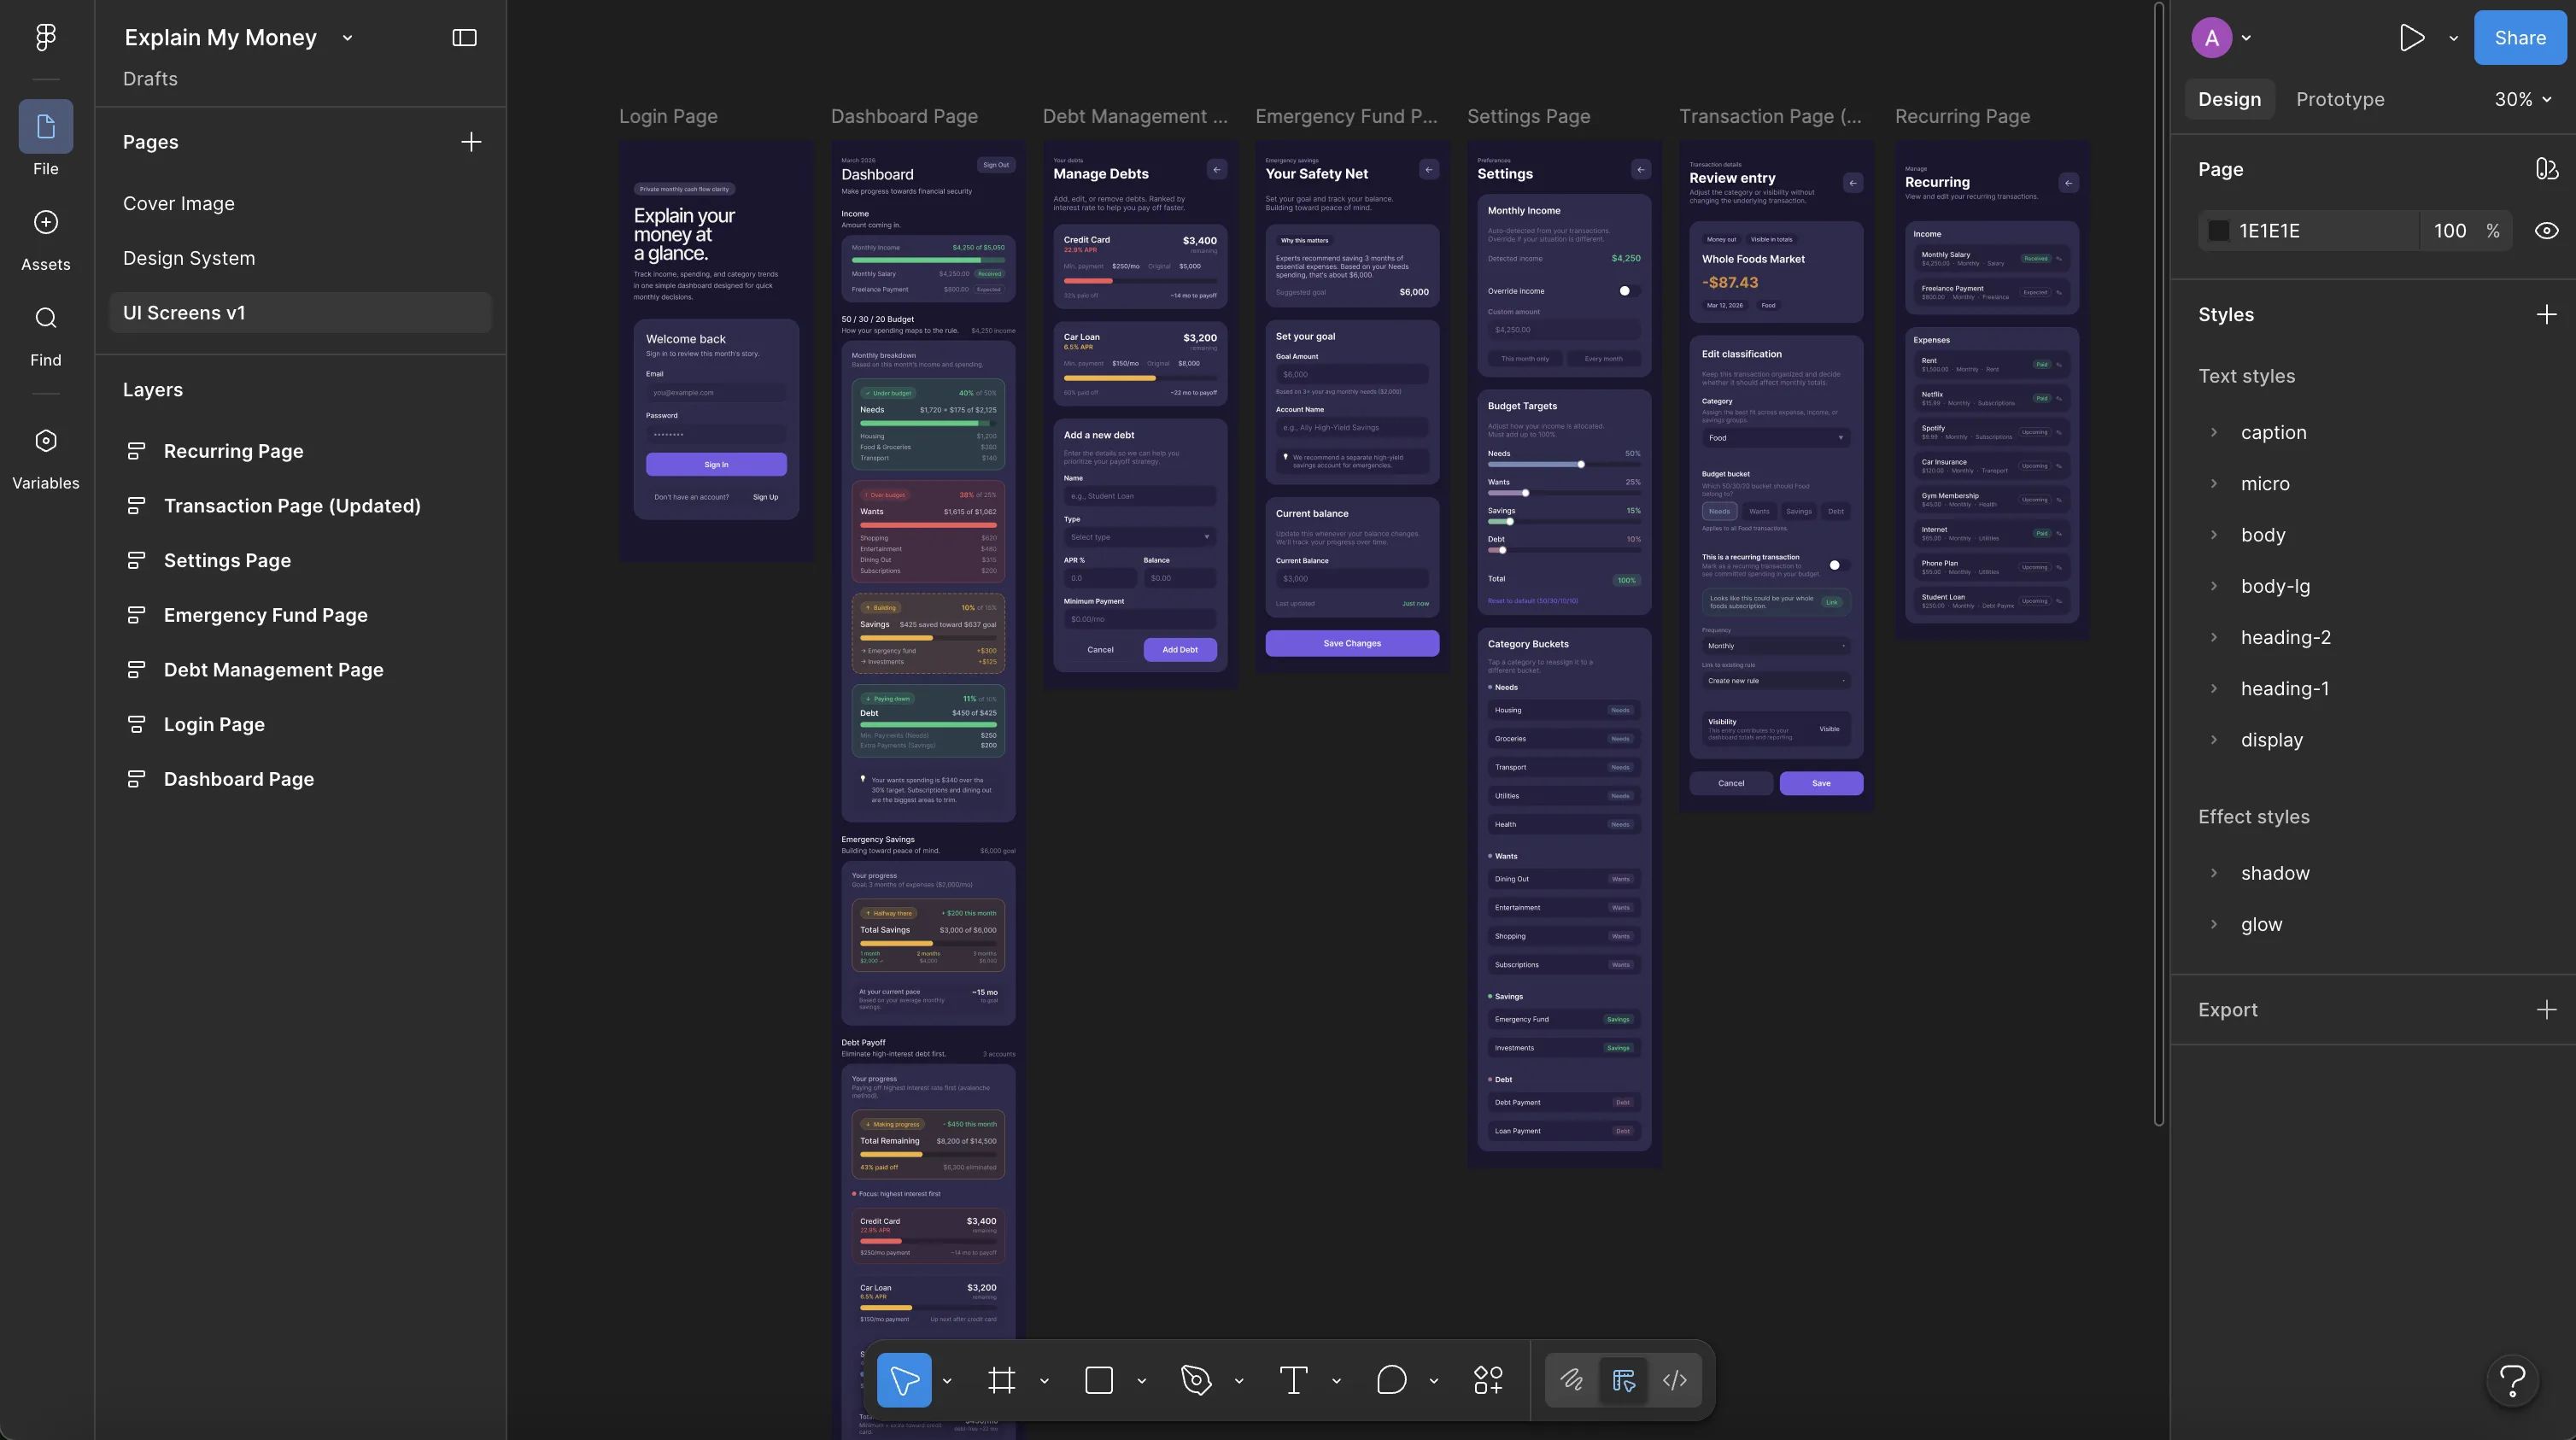Select the Text tool

point(1293,1380)
